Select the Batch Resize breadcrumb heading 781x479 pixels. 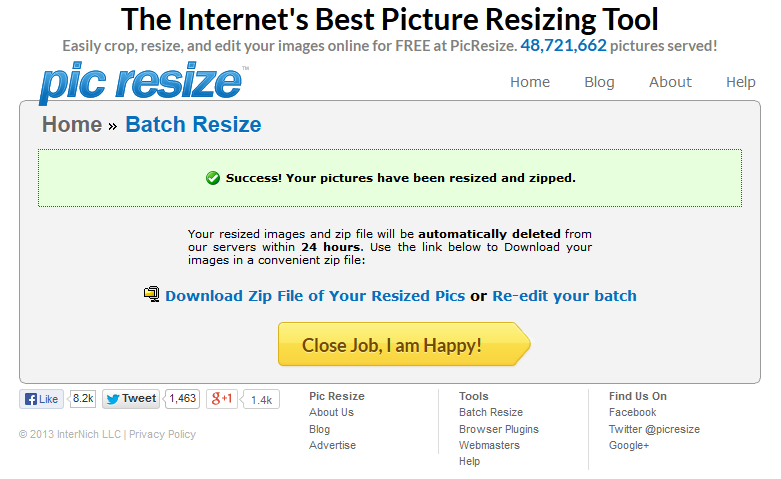coord(193,124)
